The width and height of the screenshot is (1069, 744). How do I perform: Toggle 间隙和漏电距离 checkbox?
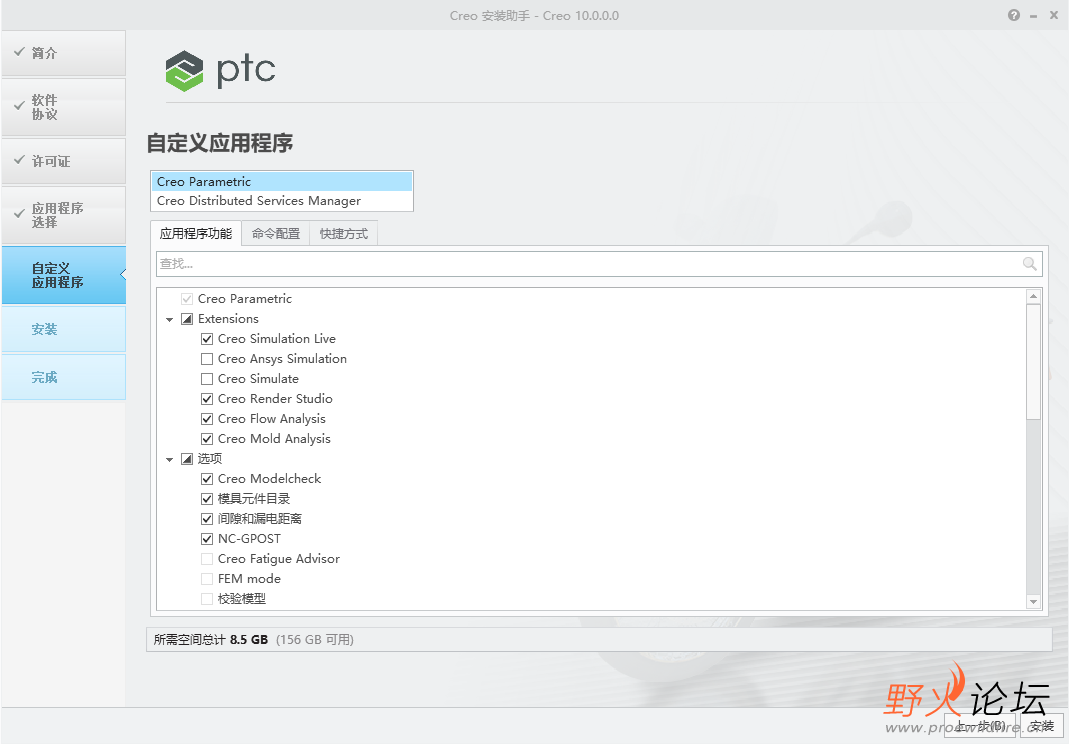(207, 519)
